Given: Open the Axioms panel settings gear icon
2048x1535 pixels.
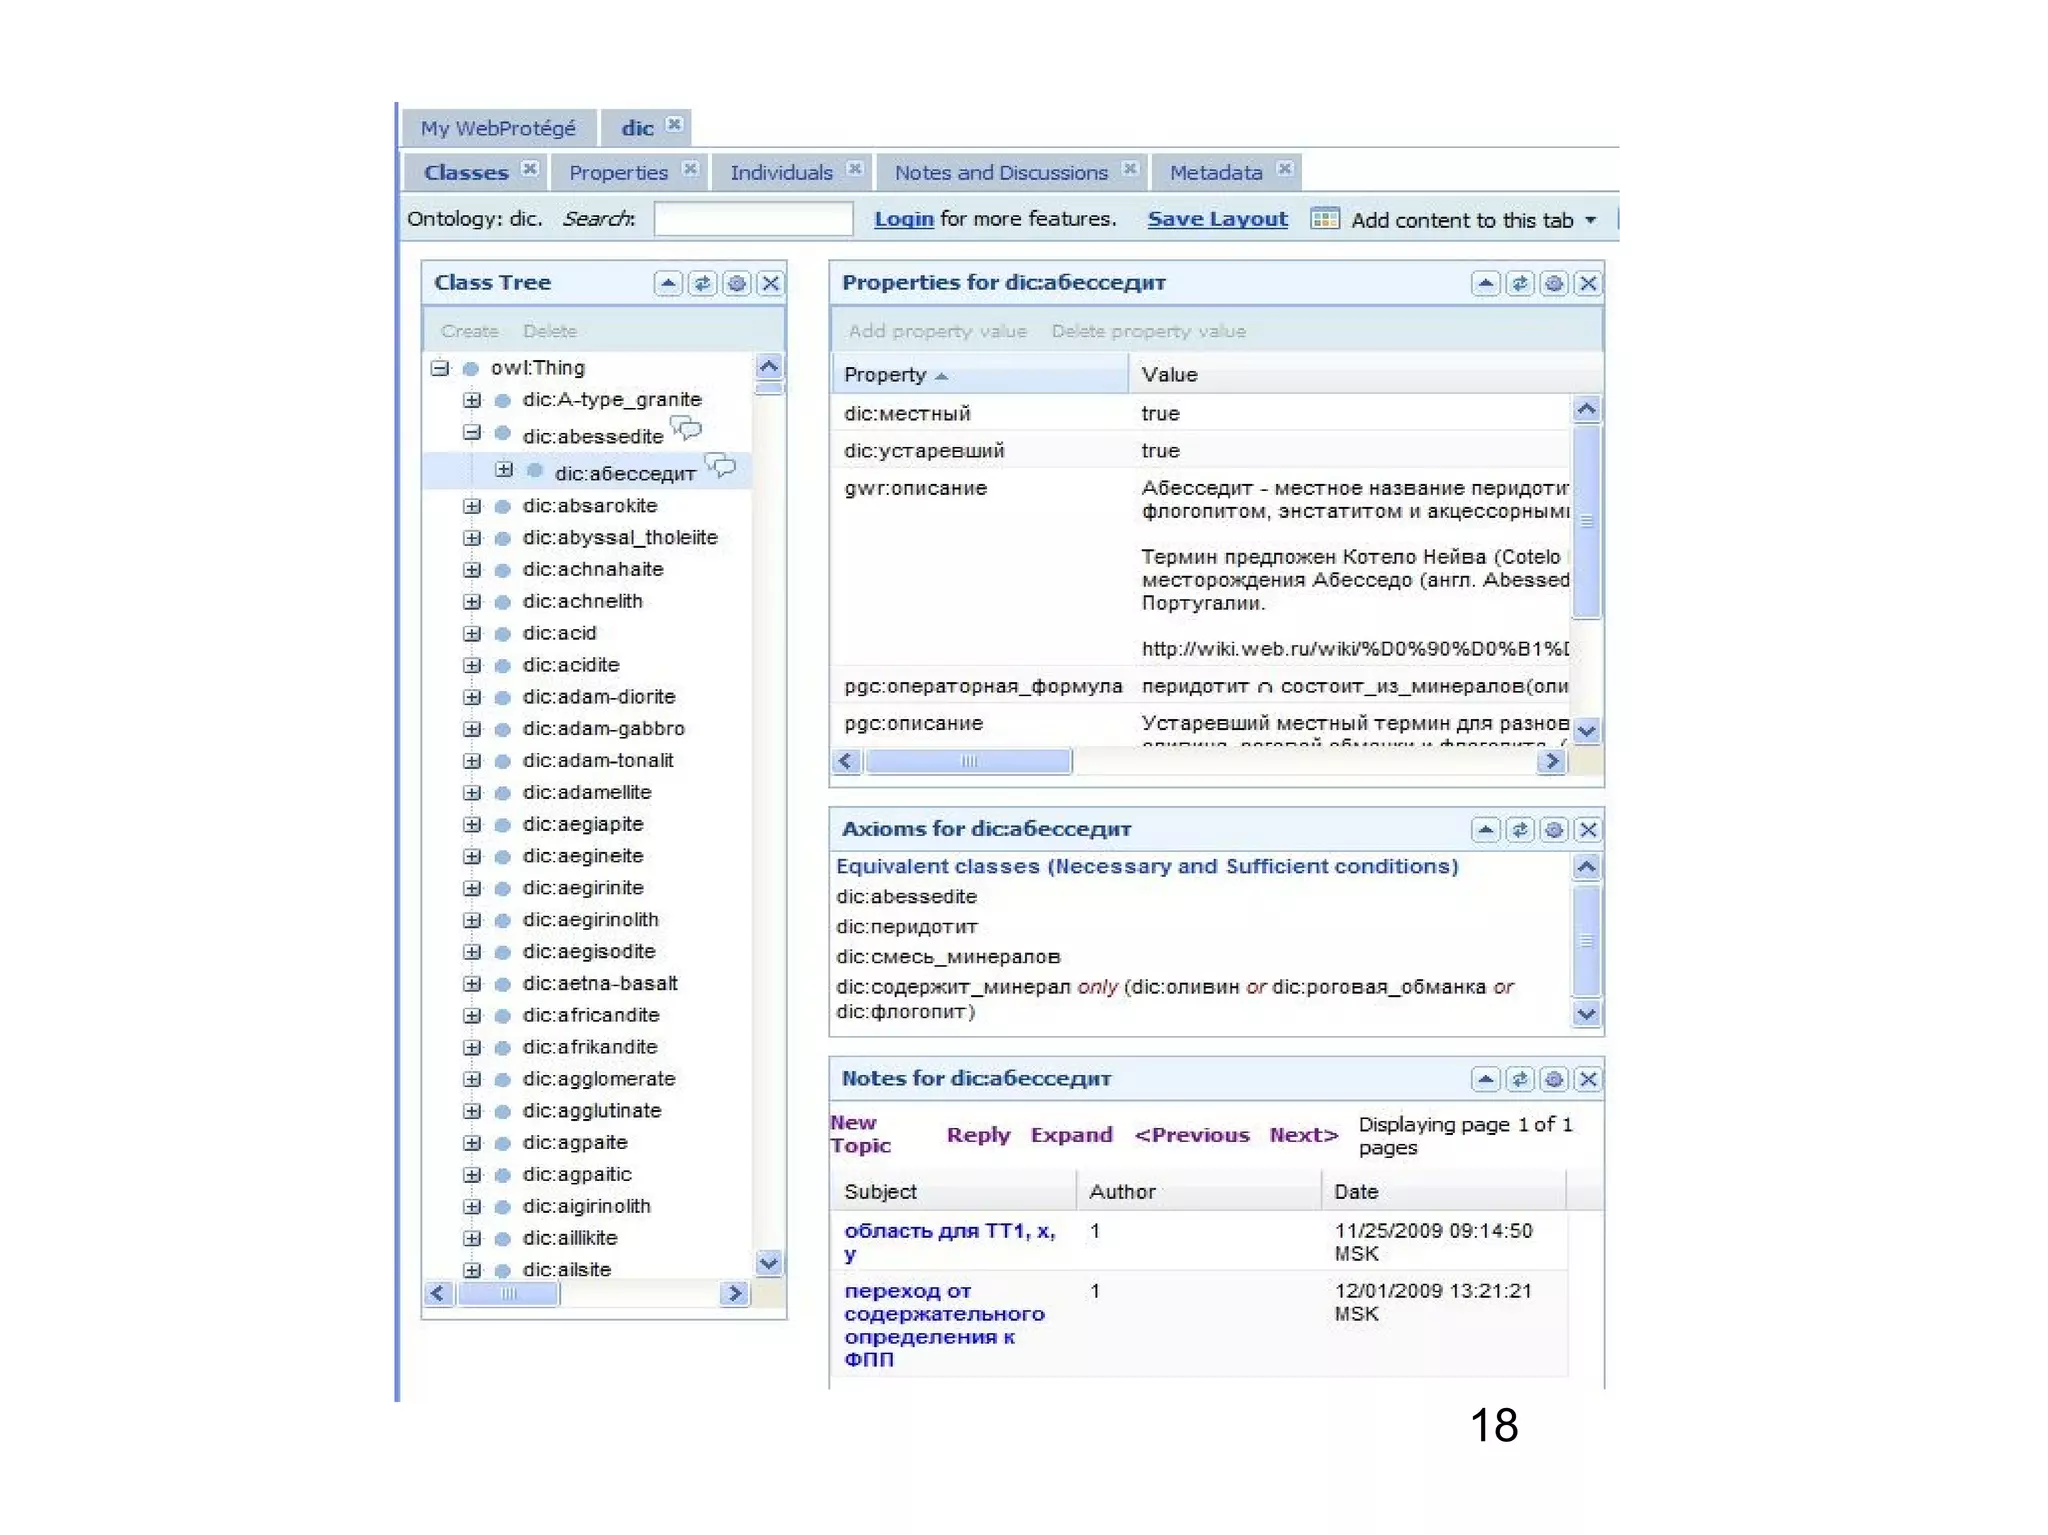Looking at the screenshot, I should [x=1553, y=829].
